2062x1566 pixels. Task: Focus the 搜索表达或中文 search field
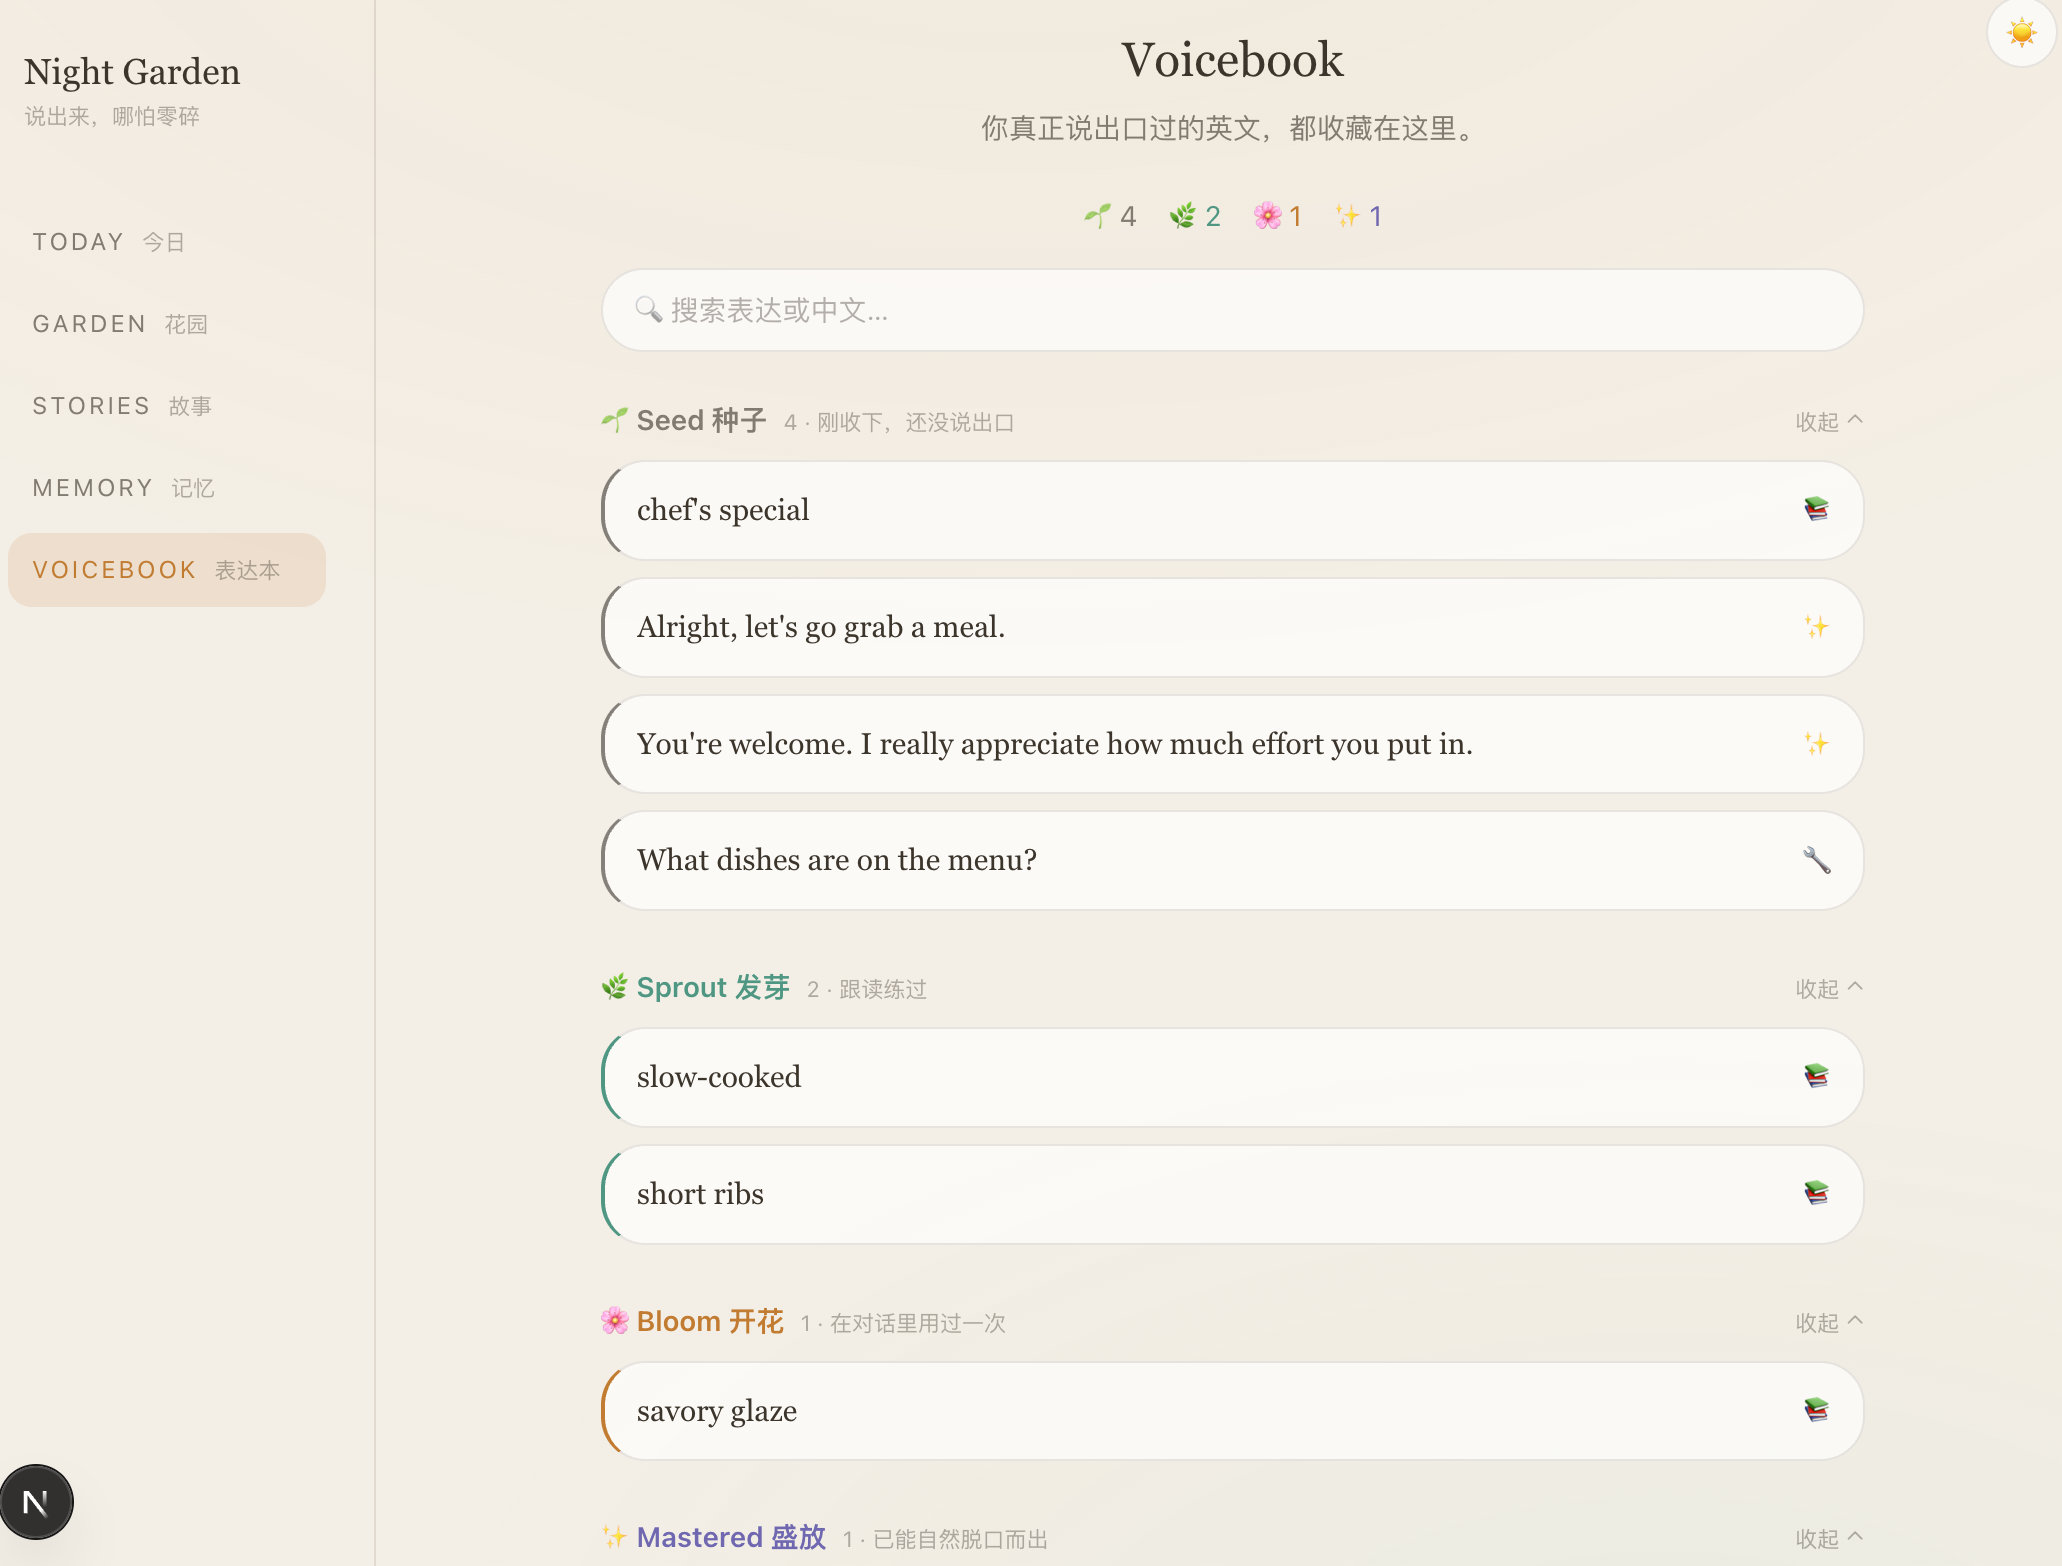pyautogui.click(x=1232, y=310)
